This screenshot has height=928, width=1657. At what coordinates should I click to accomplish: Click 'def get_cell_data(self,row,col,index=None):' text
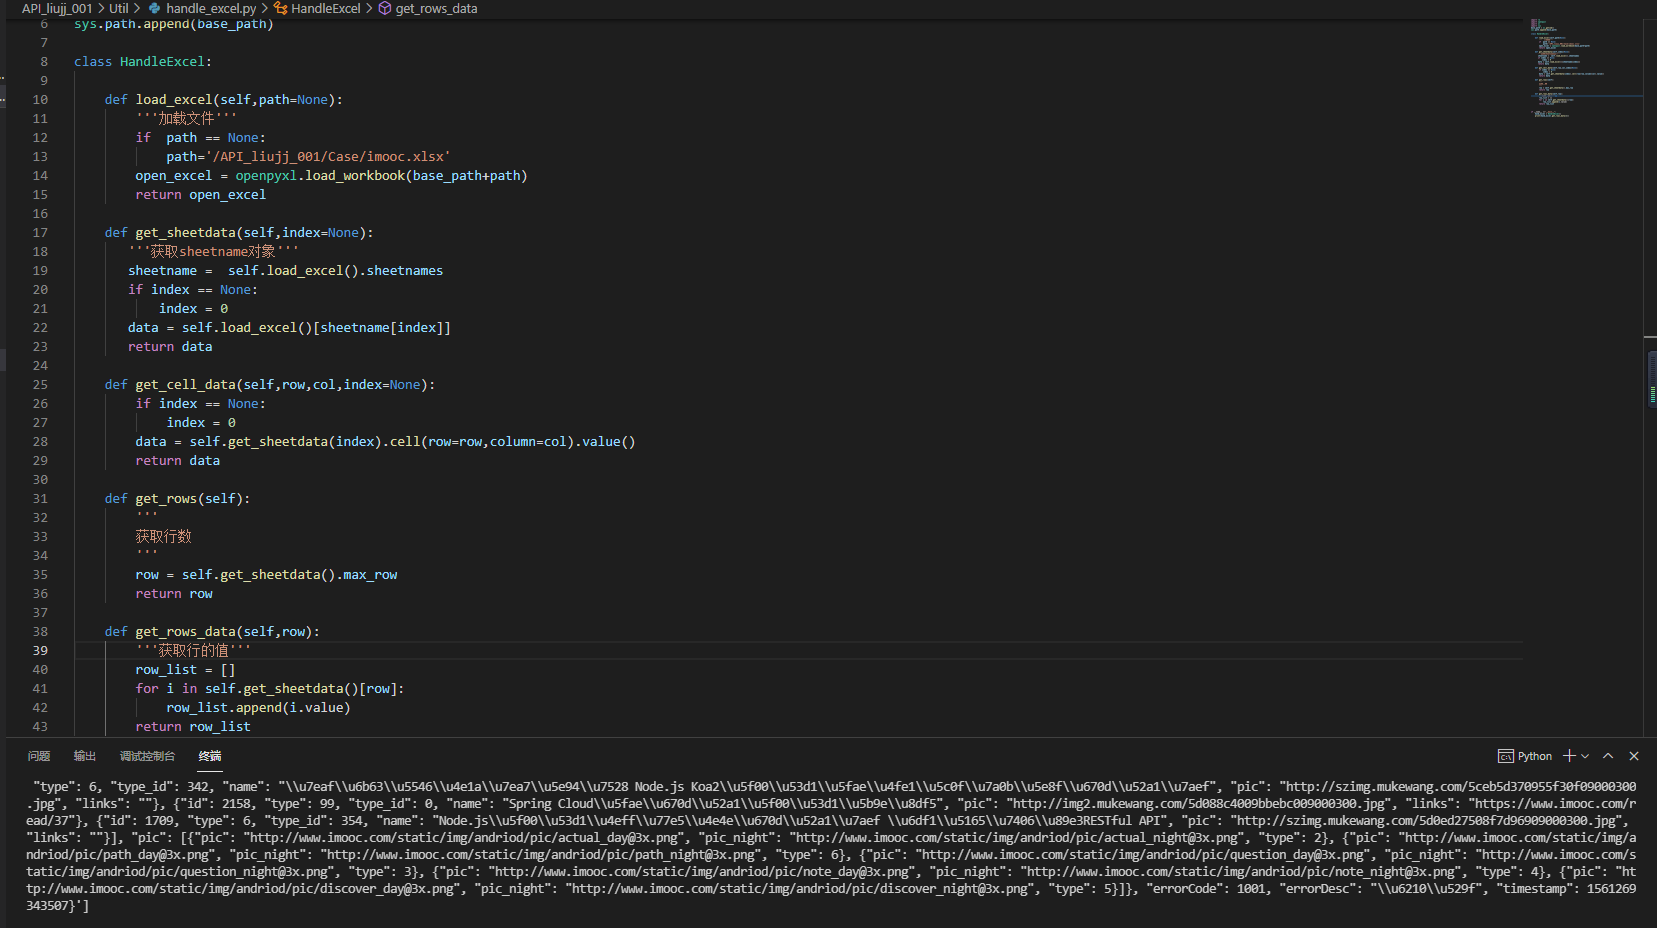(x=270, y=384)
